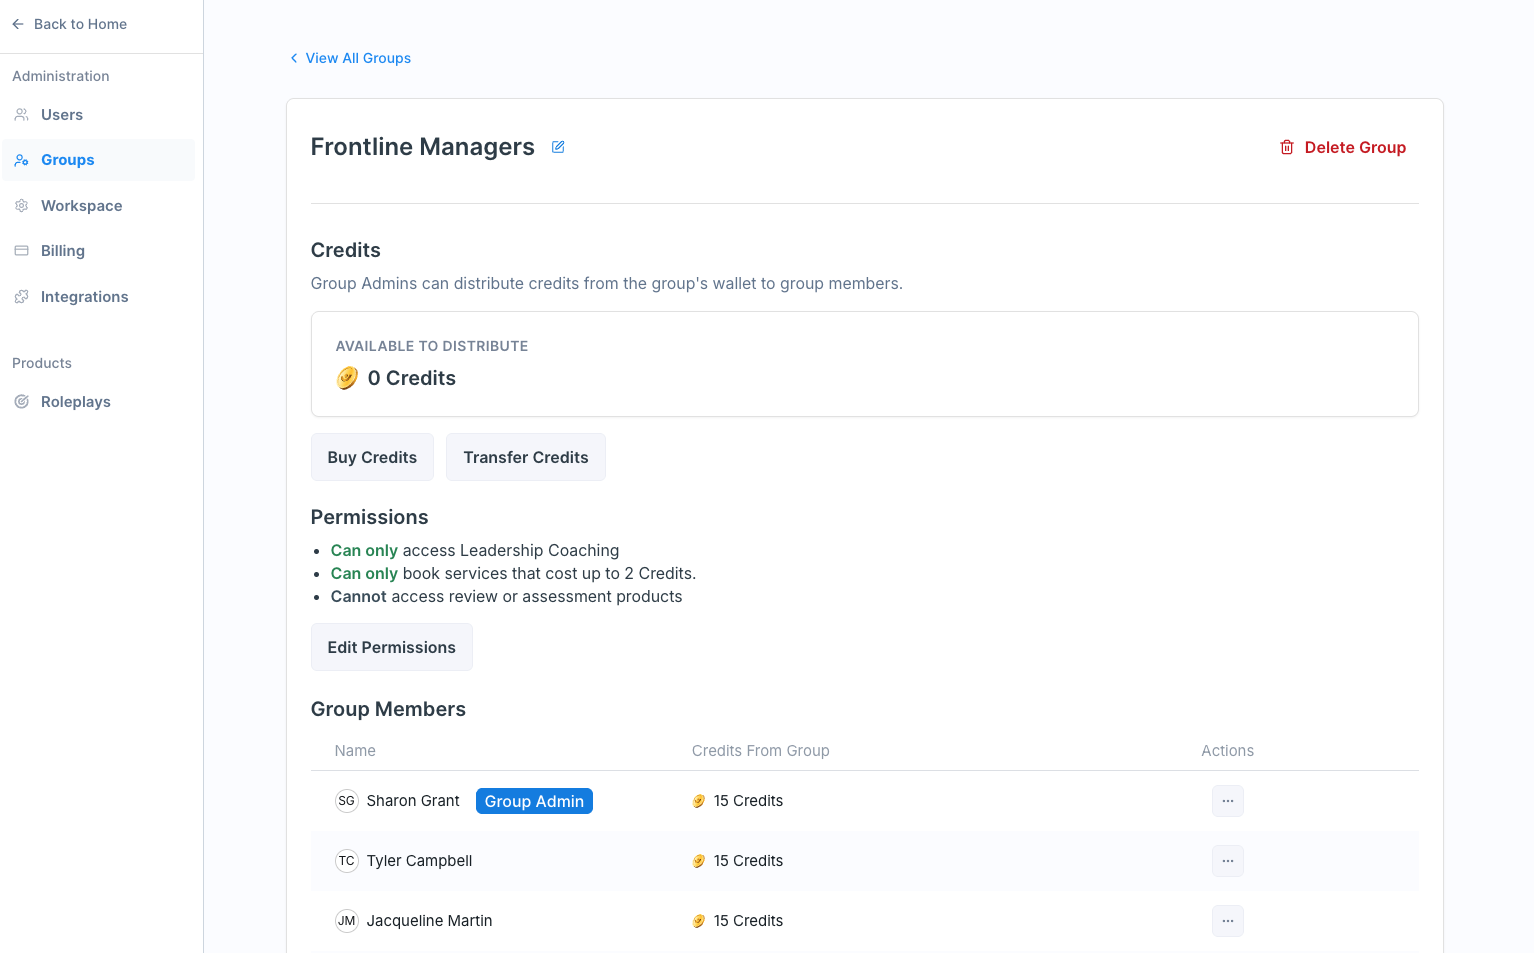Viewport: 1534px width, 953px height.
Task: Click the Back to Home arrow icon
Action: tap(18, 24)
